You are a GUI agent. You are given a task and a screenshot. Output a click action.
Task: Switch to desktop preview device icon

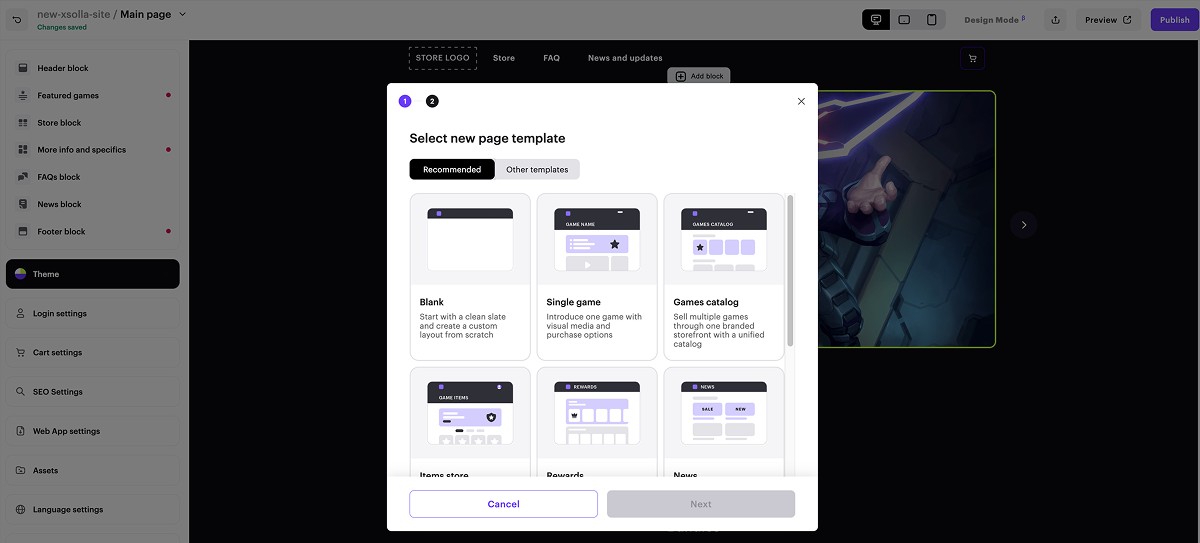[x=876, y=20]
